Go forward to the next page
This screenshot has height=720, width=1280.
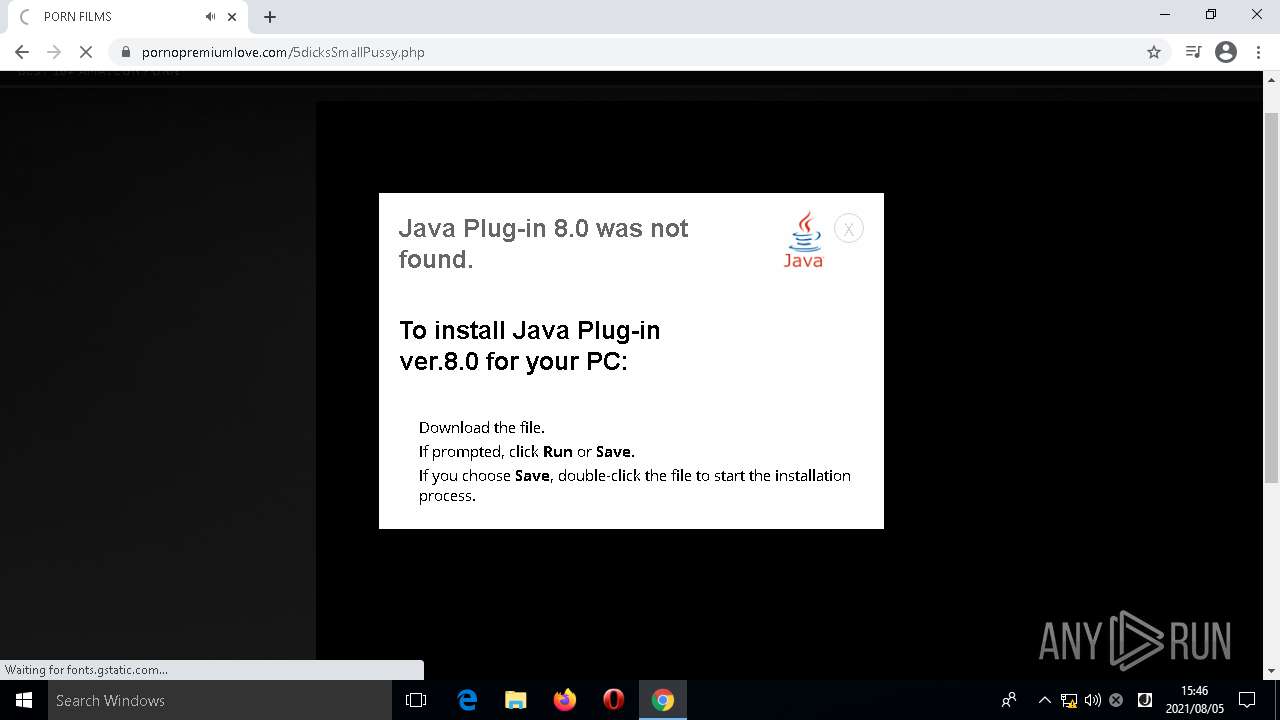(x=54, y=52)
